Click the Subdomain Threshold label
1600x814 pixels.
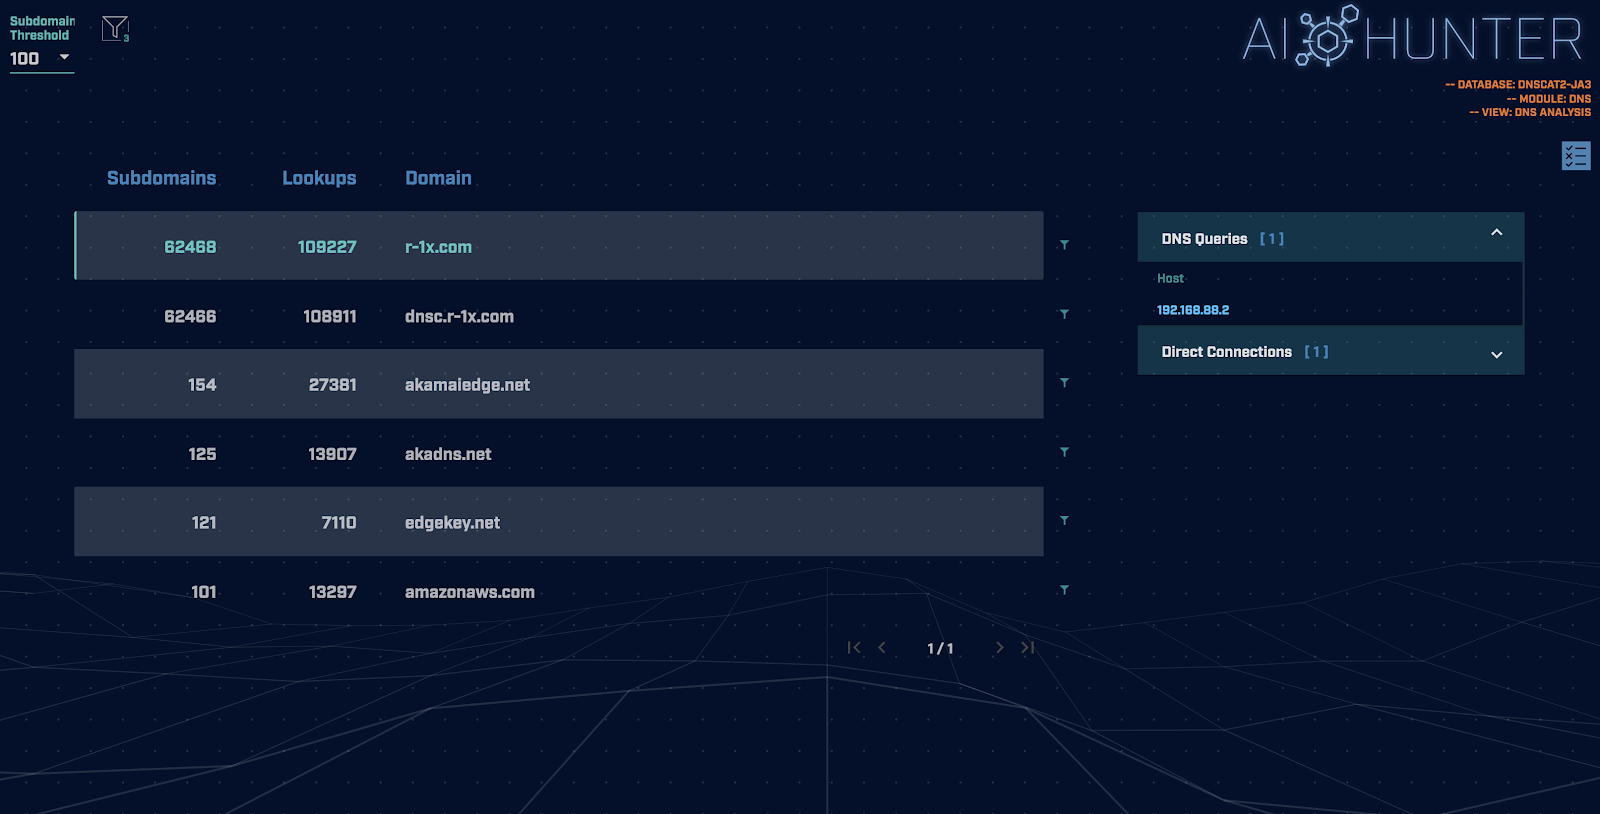(x=42, y=28)
